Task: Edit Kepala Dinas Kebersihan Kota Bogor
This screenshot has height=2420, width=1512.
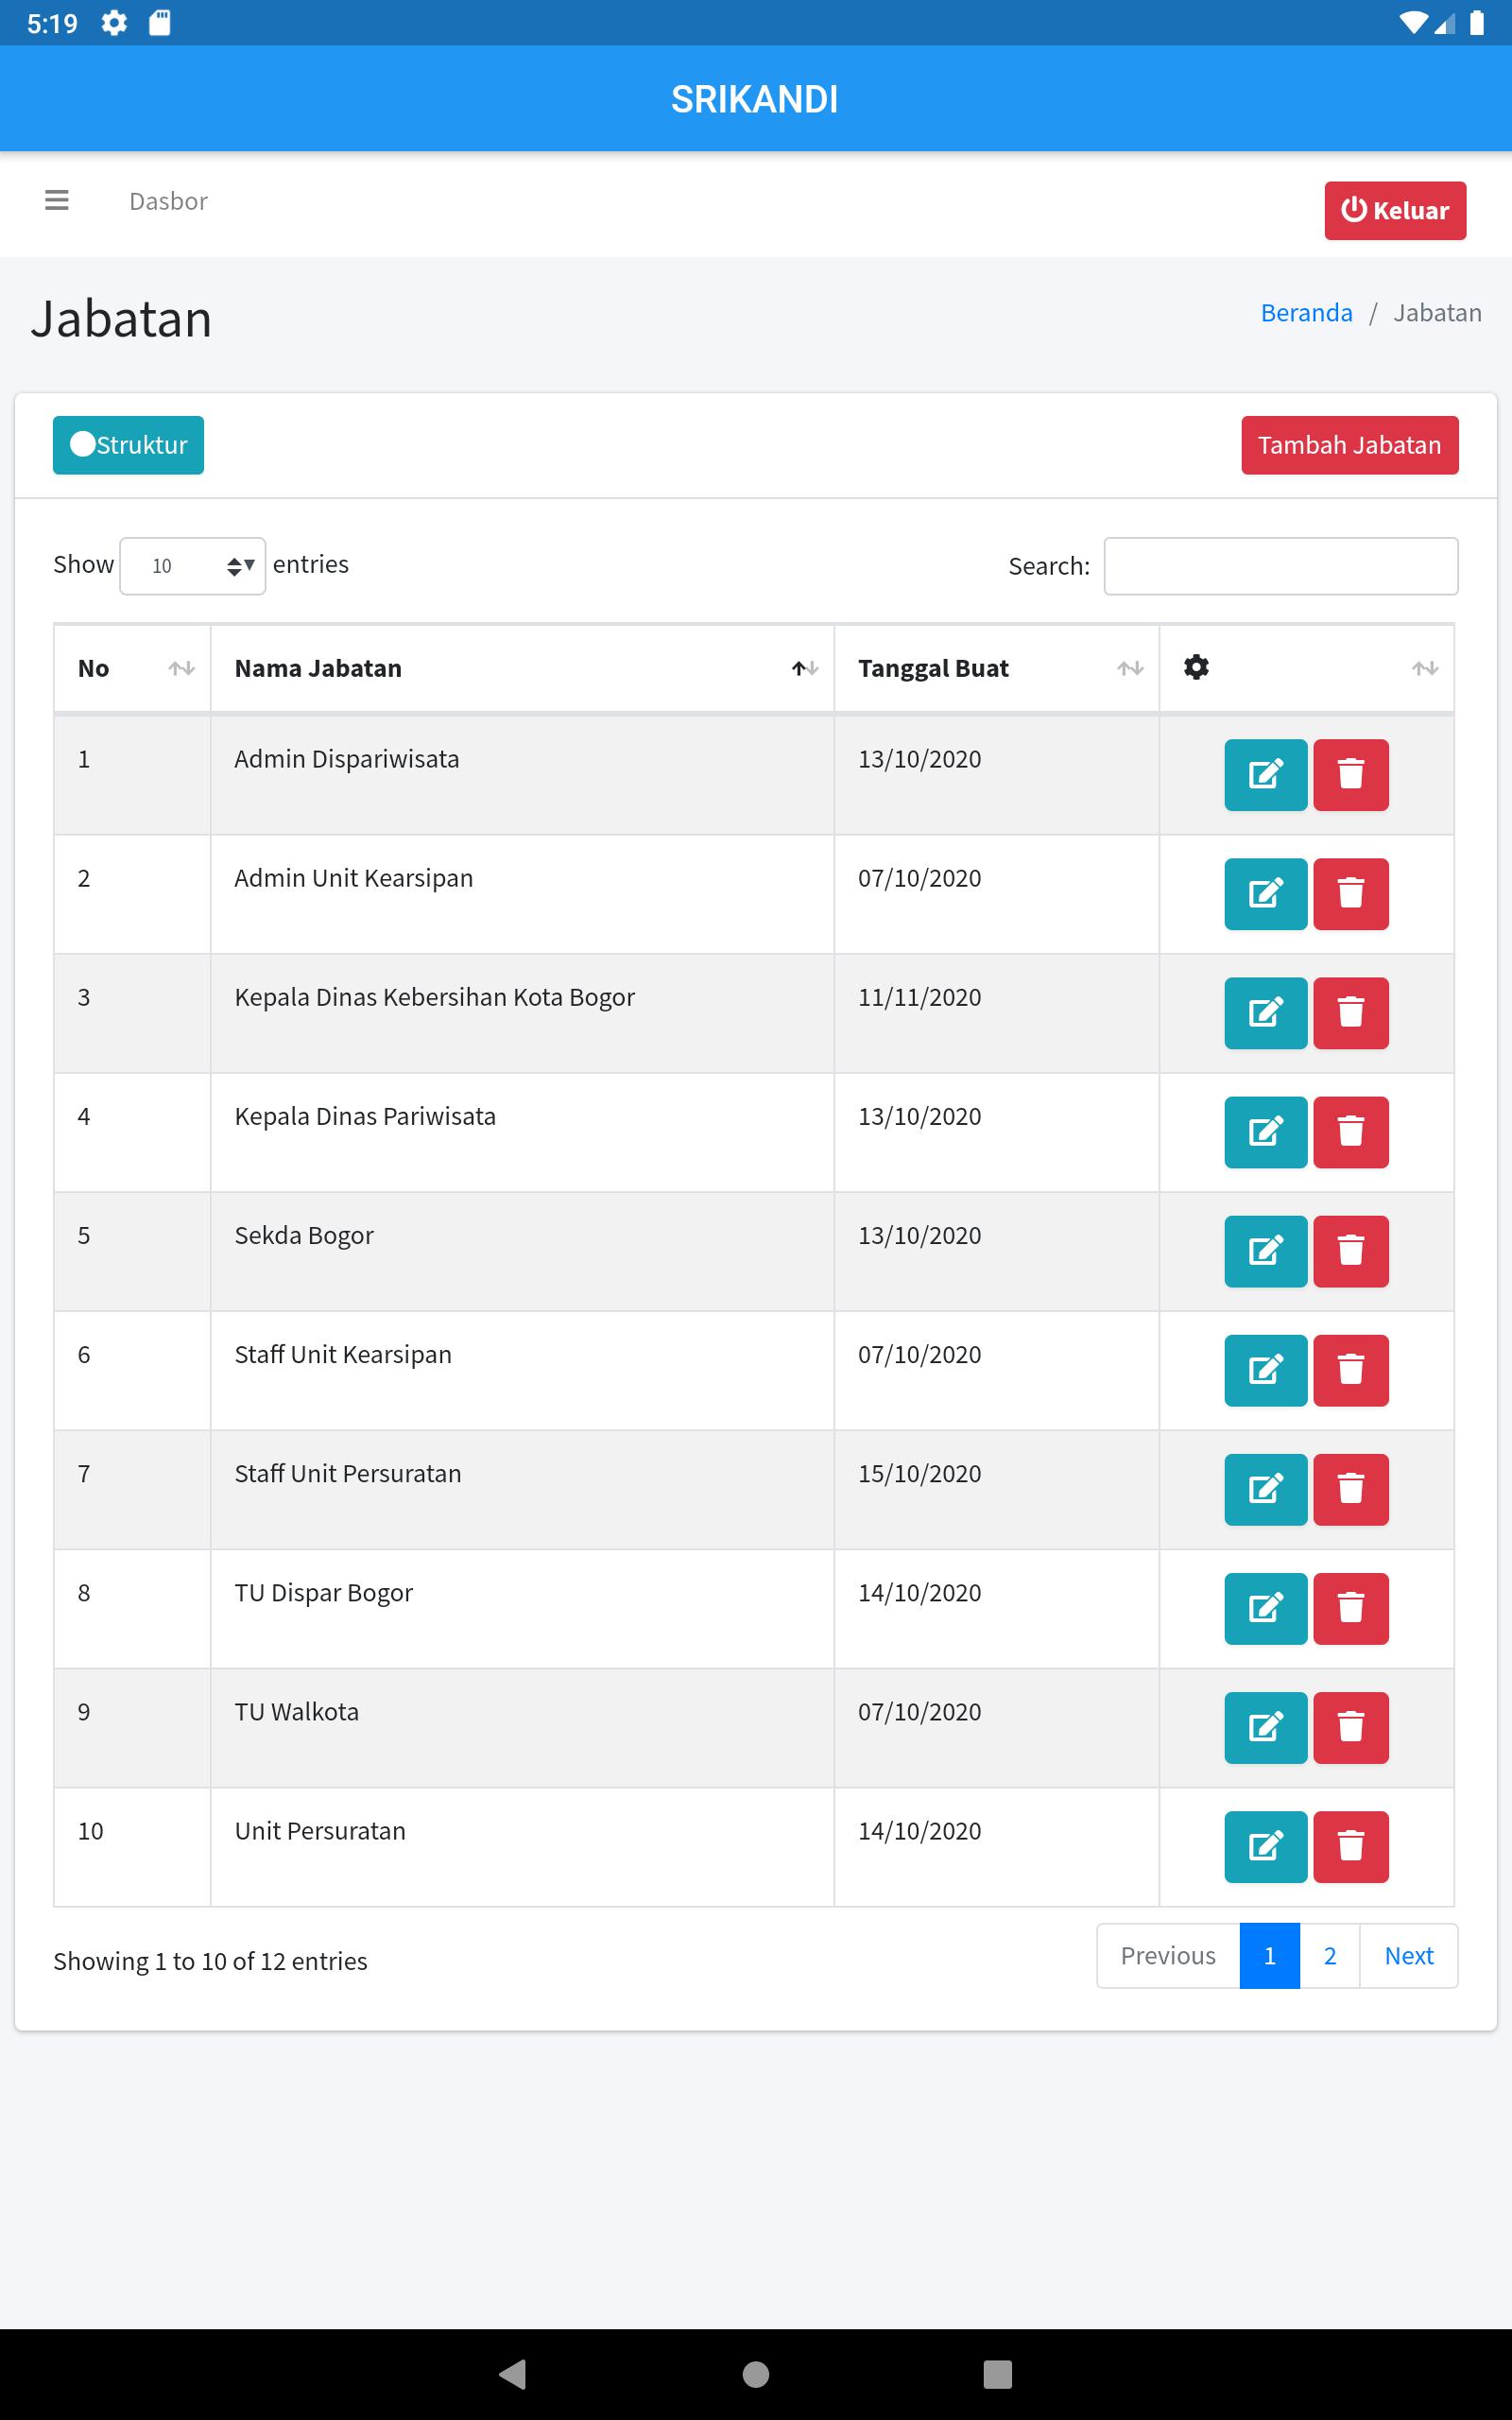Action: click(1265, 1013)
